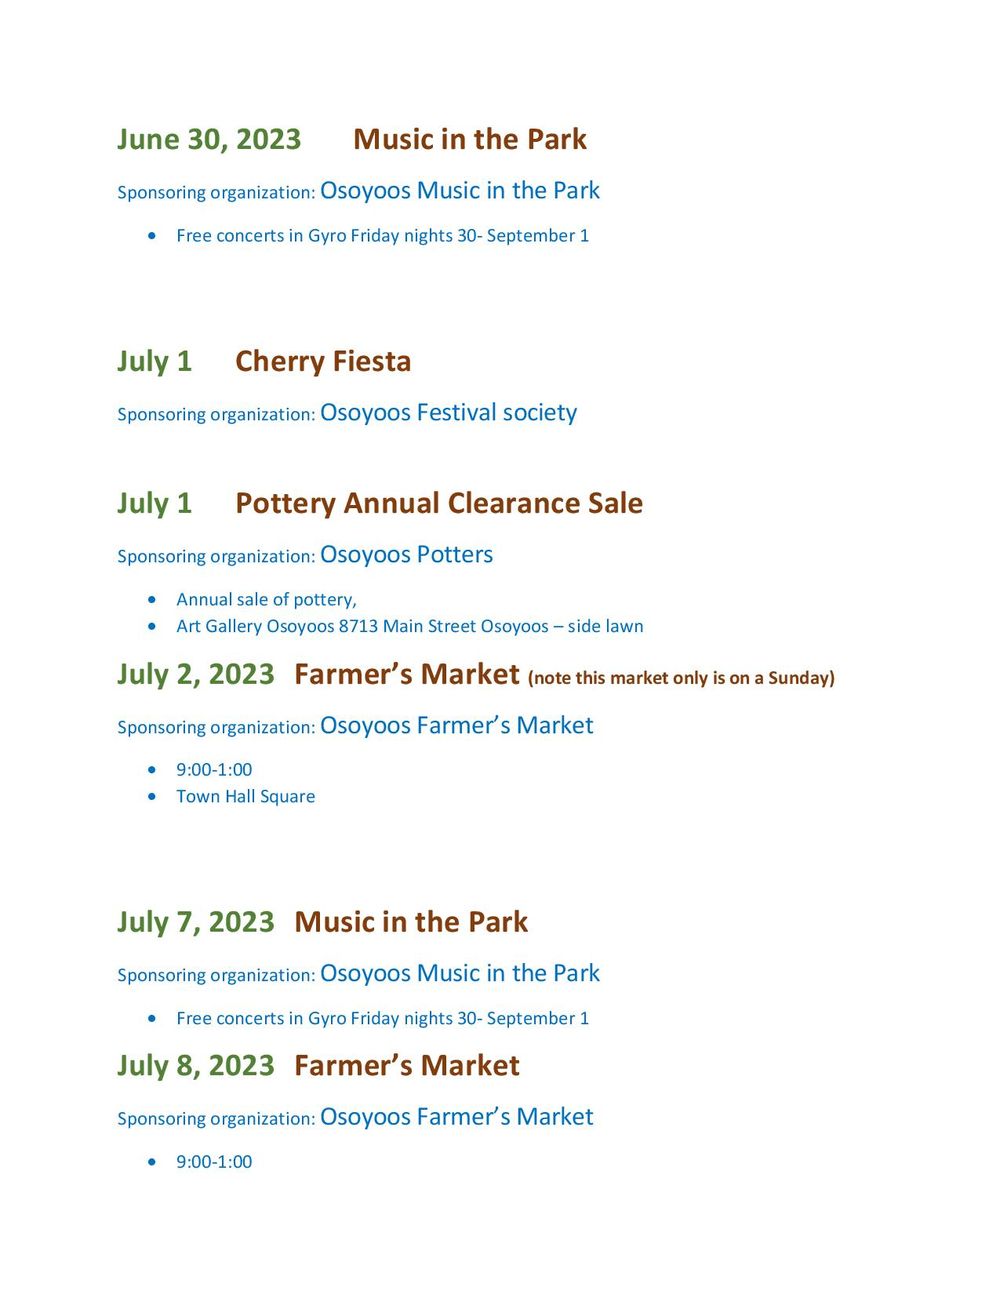The height and width of the screenshot is (1294, 1000).
Task: Click the Annual sale of pottery bullet
Action: tap(266, 599)
